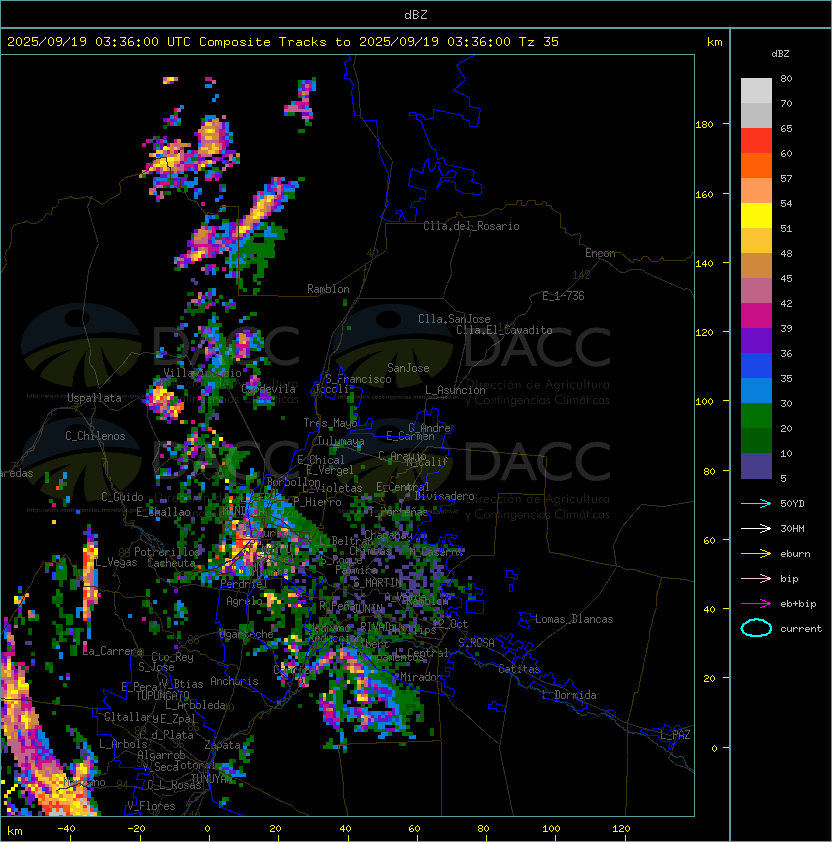Click the 'V_Flores' map label

click(151, 806)
